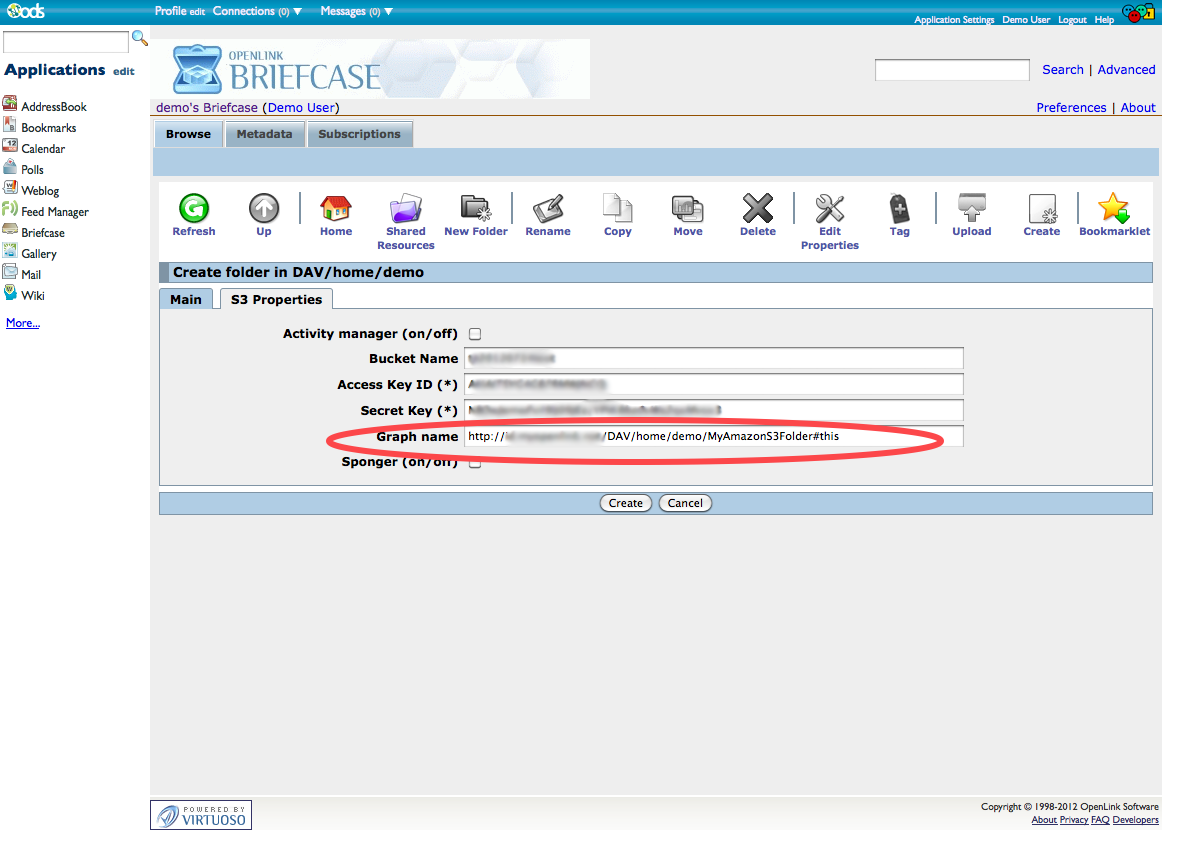Viewport: 1180px width, 850px height.
Task: Expand the Connections dropdown menu
Action: (257, 11)
